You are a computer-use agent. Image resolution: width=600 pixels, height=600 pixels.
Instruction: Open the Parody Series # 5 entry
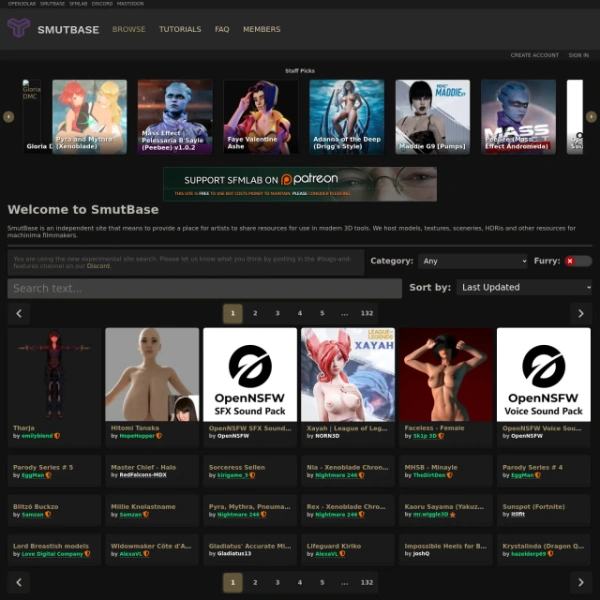point(43,468)
